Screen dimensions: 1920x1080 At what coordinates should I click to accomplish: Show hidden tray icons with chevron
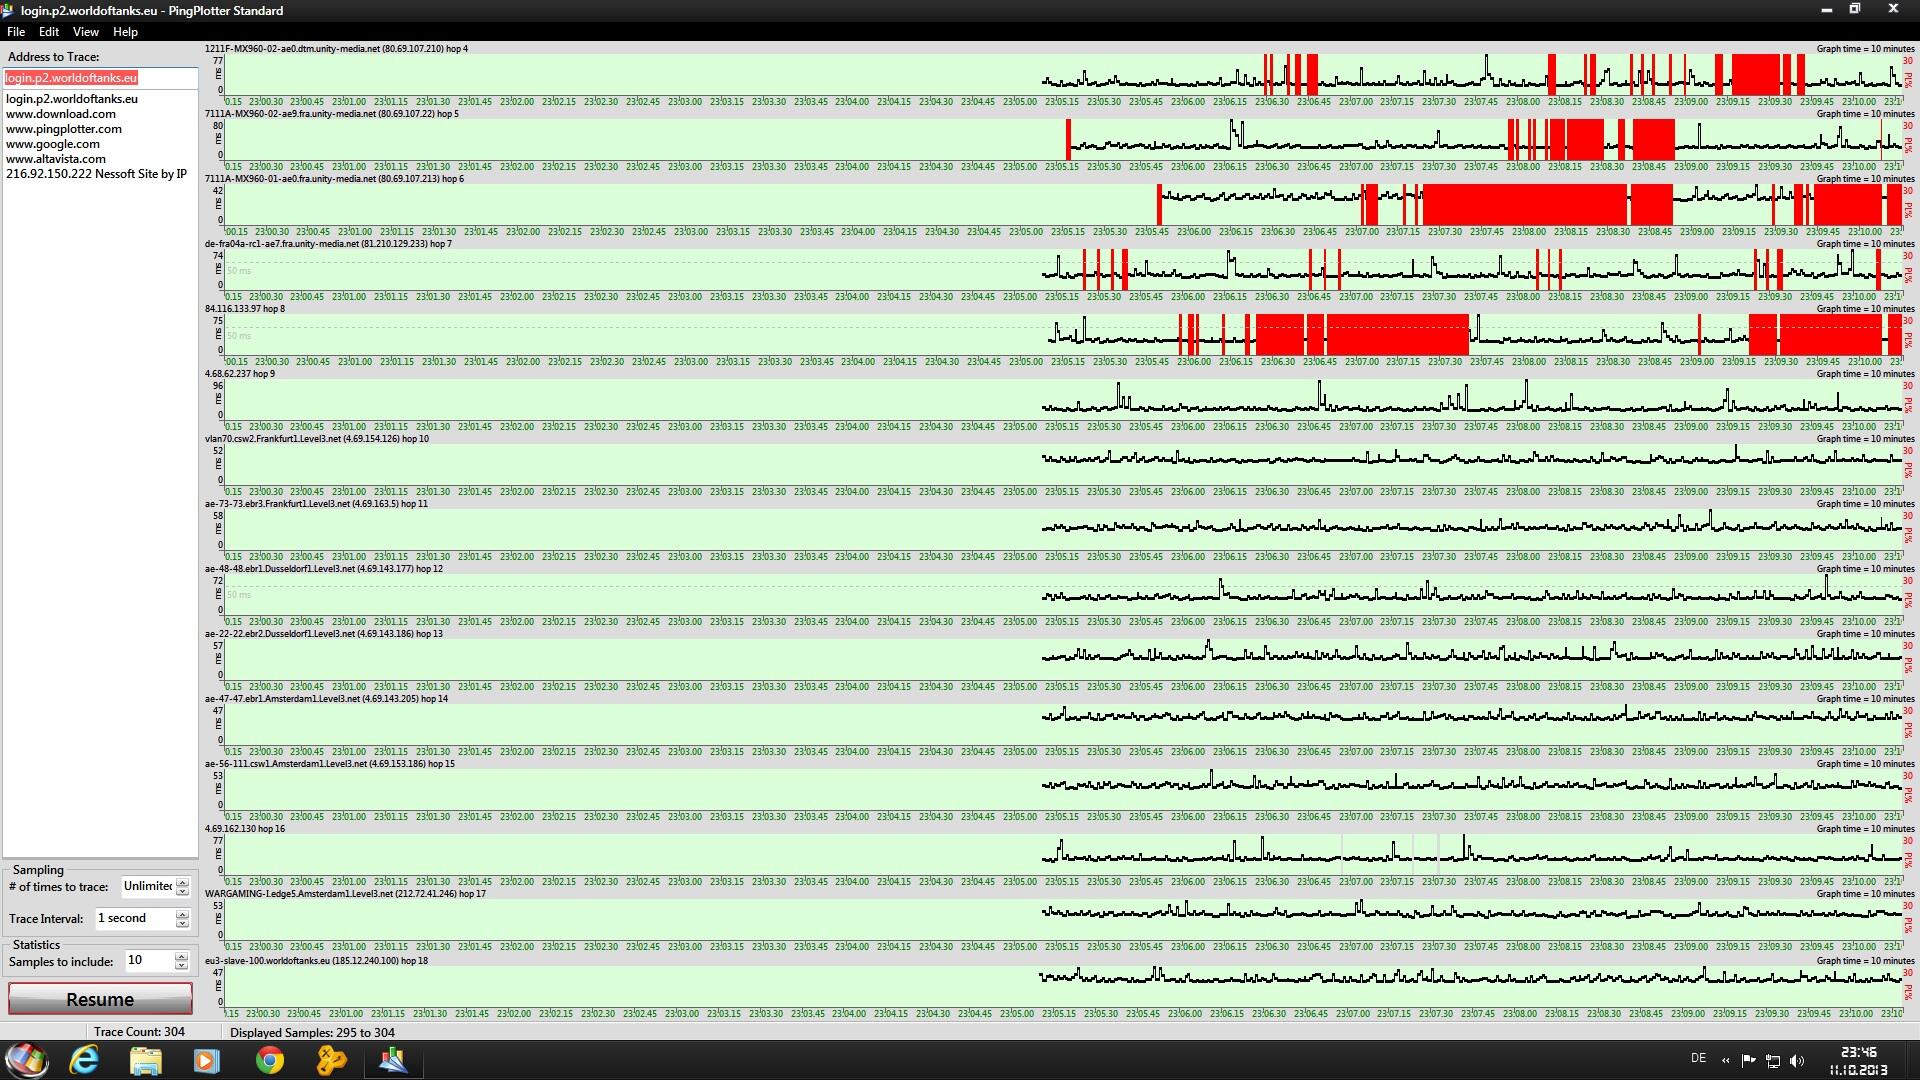(x=1725, y=1060)
